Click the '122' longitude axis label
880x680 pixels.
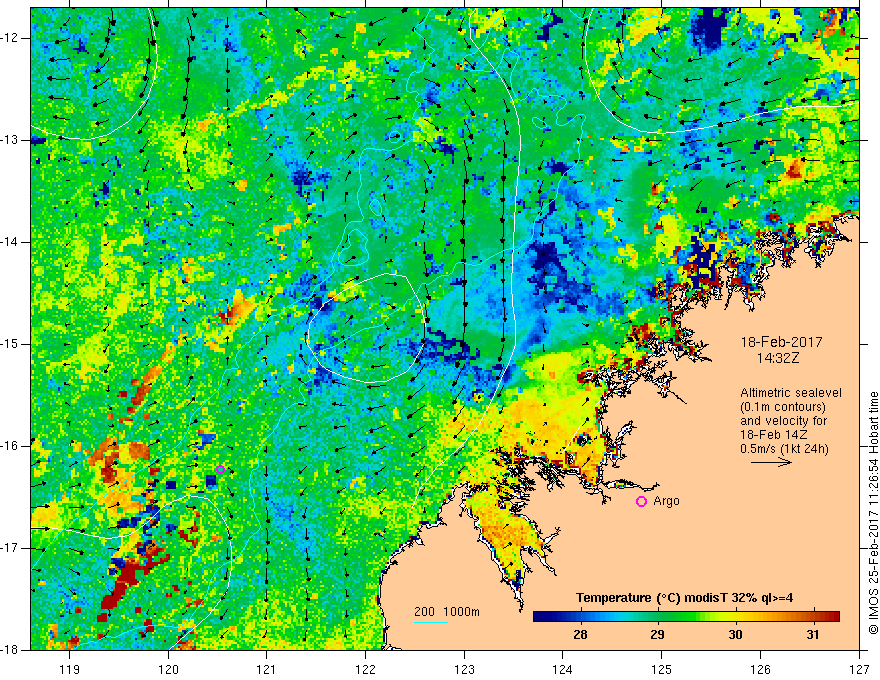point(365,669)
